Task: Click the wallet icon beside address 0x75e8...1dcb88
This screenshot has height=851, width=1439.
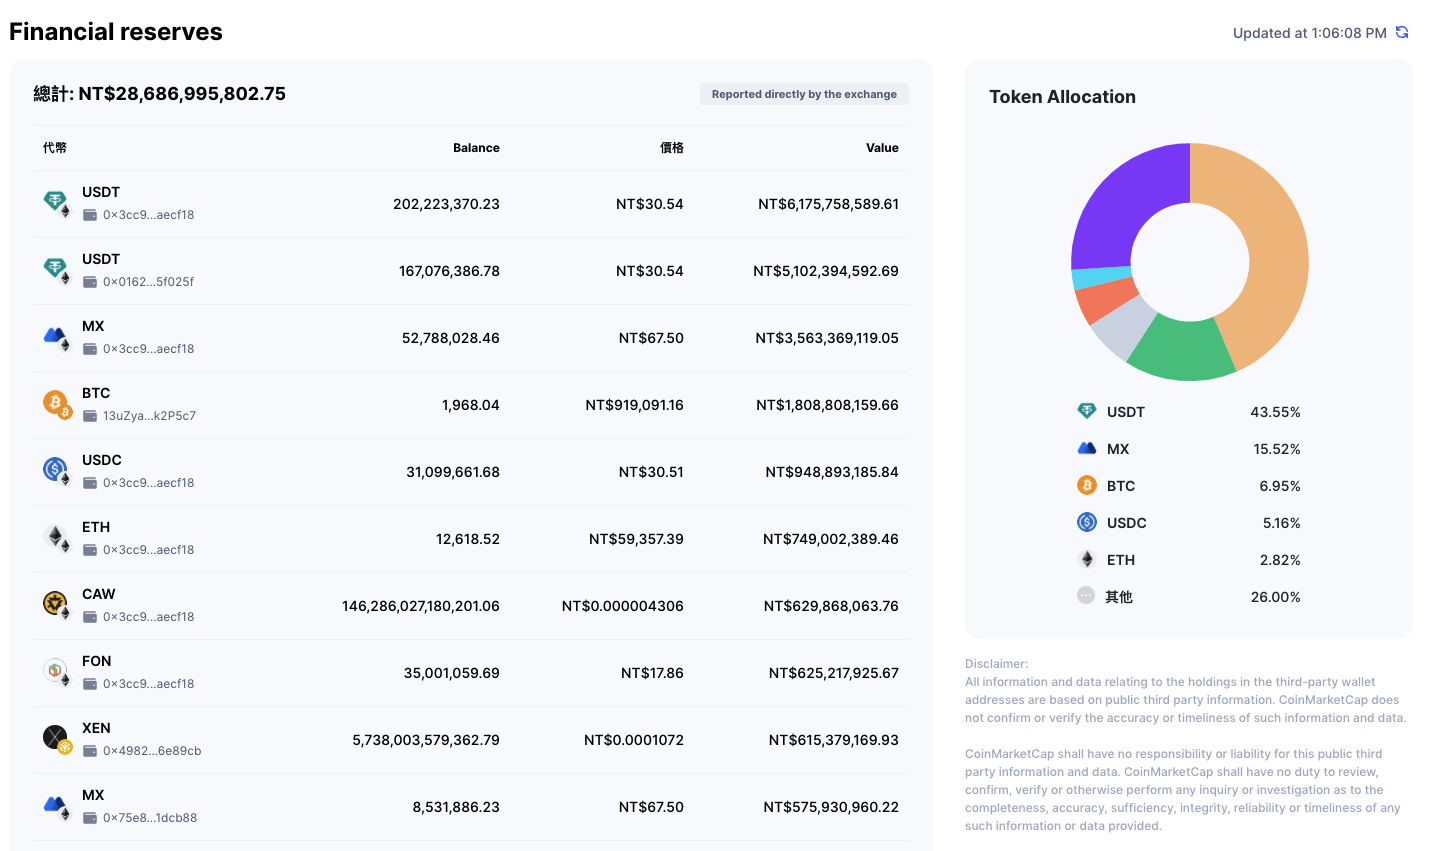Action: pyautogui.click(x=90, y=818)
